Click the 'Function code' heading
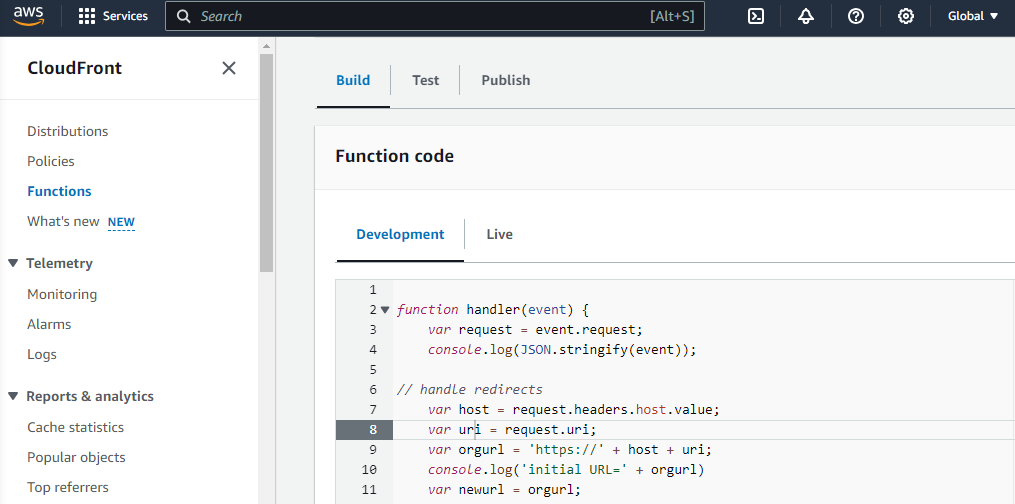Image resolution: width=1015 pixels, height=504 pixels. [x=394, y=156]
